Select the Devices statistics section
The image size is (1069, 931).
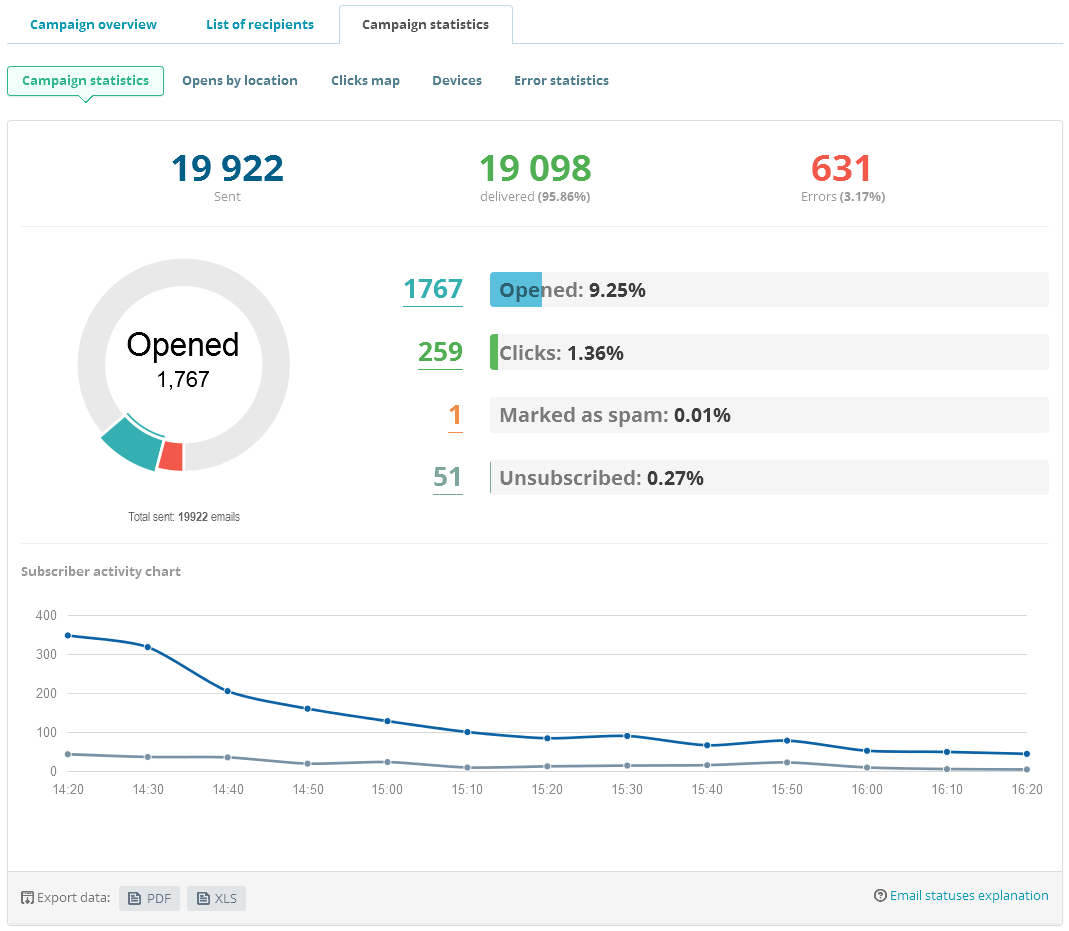tap(457, 80)
